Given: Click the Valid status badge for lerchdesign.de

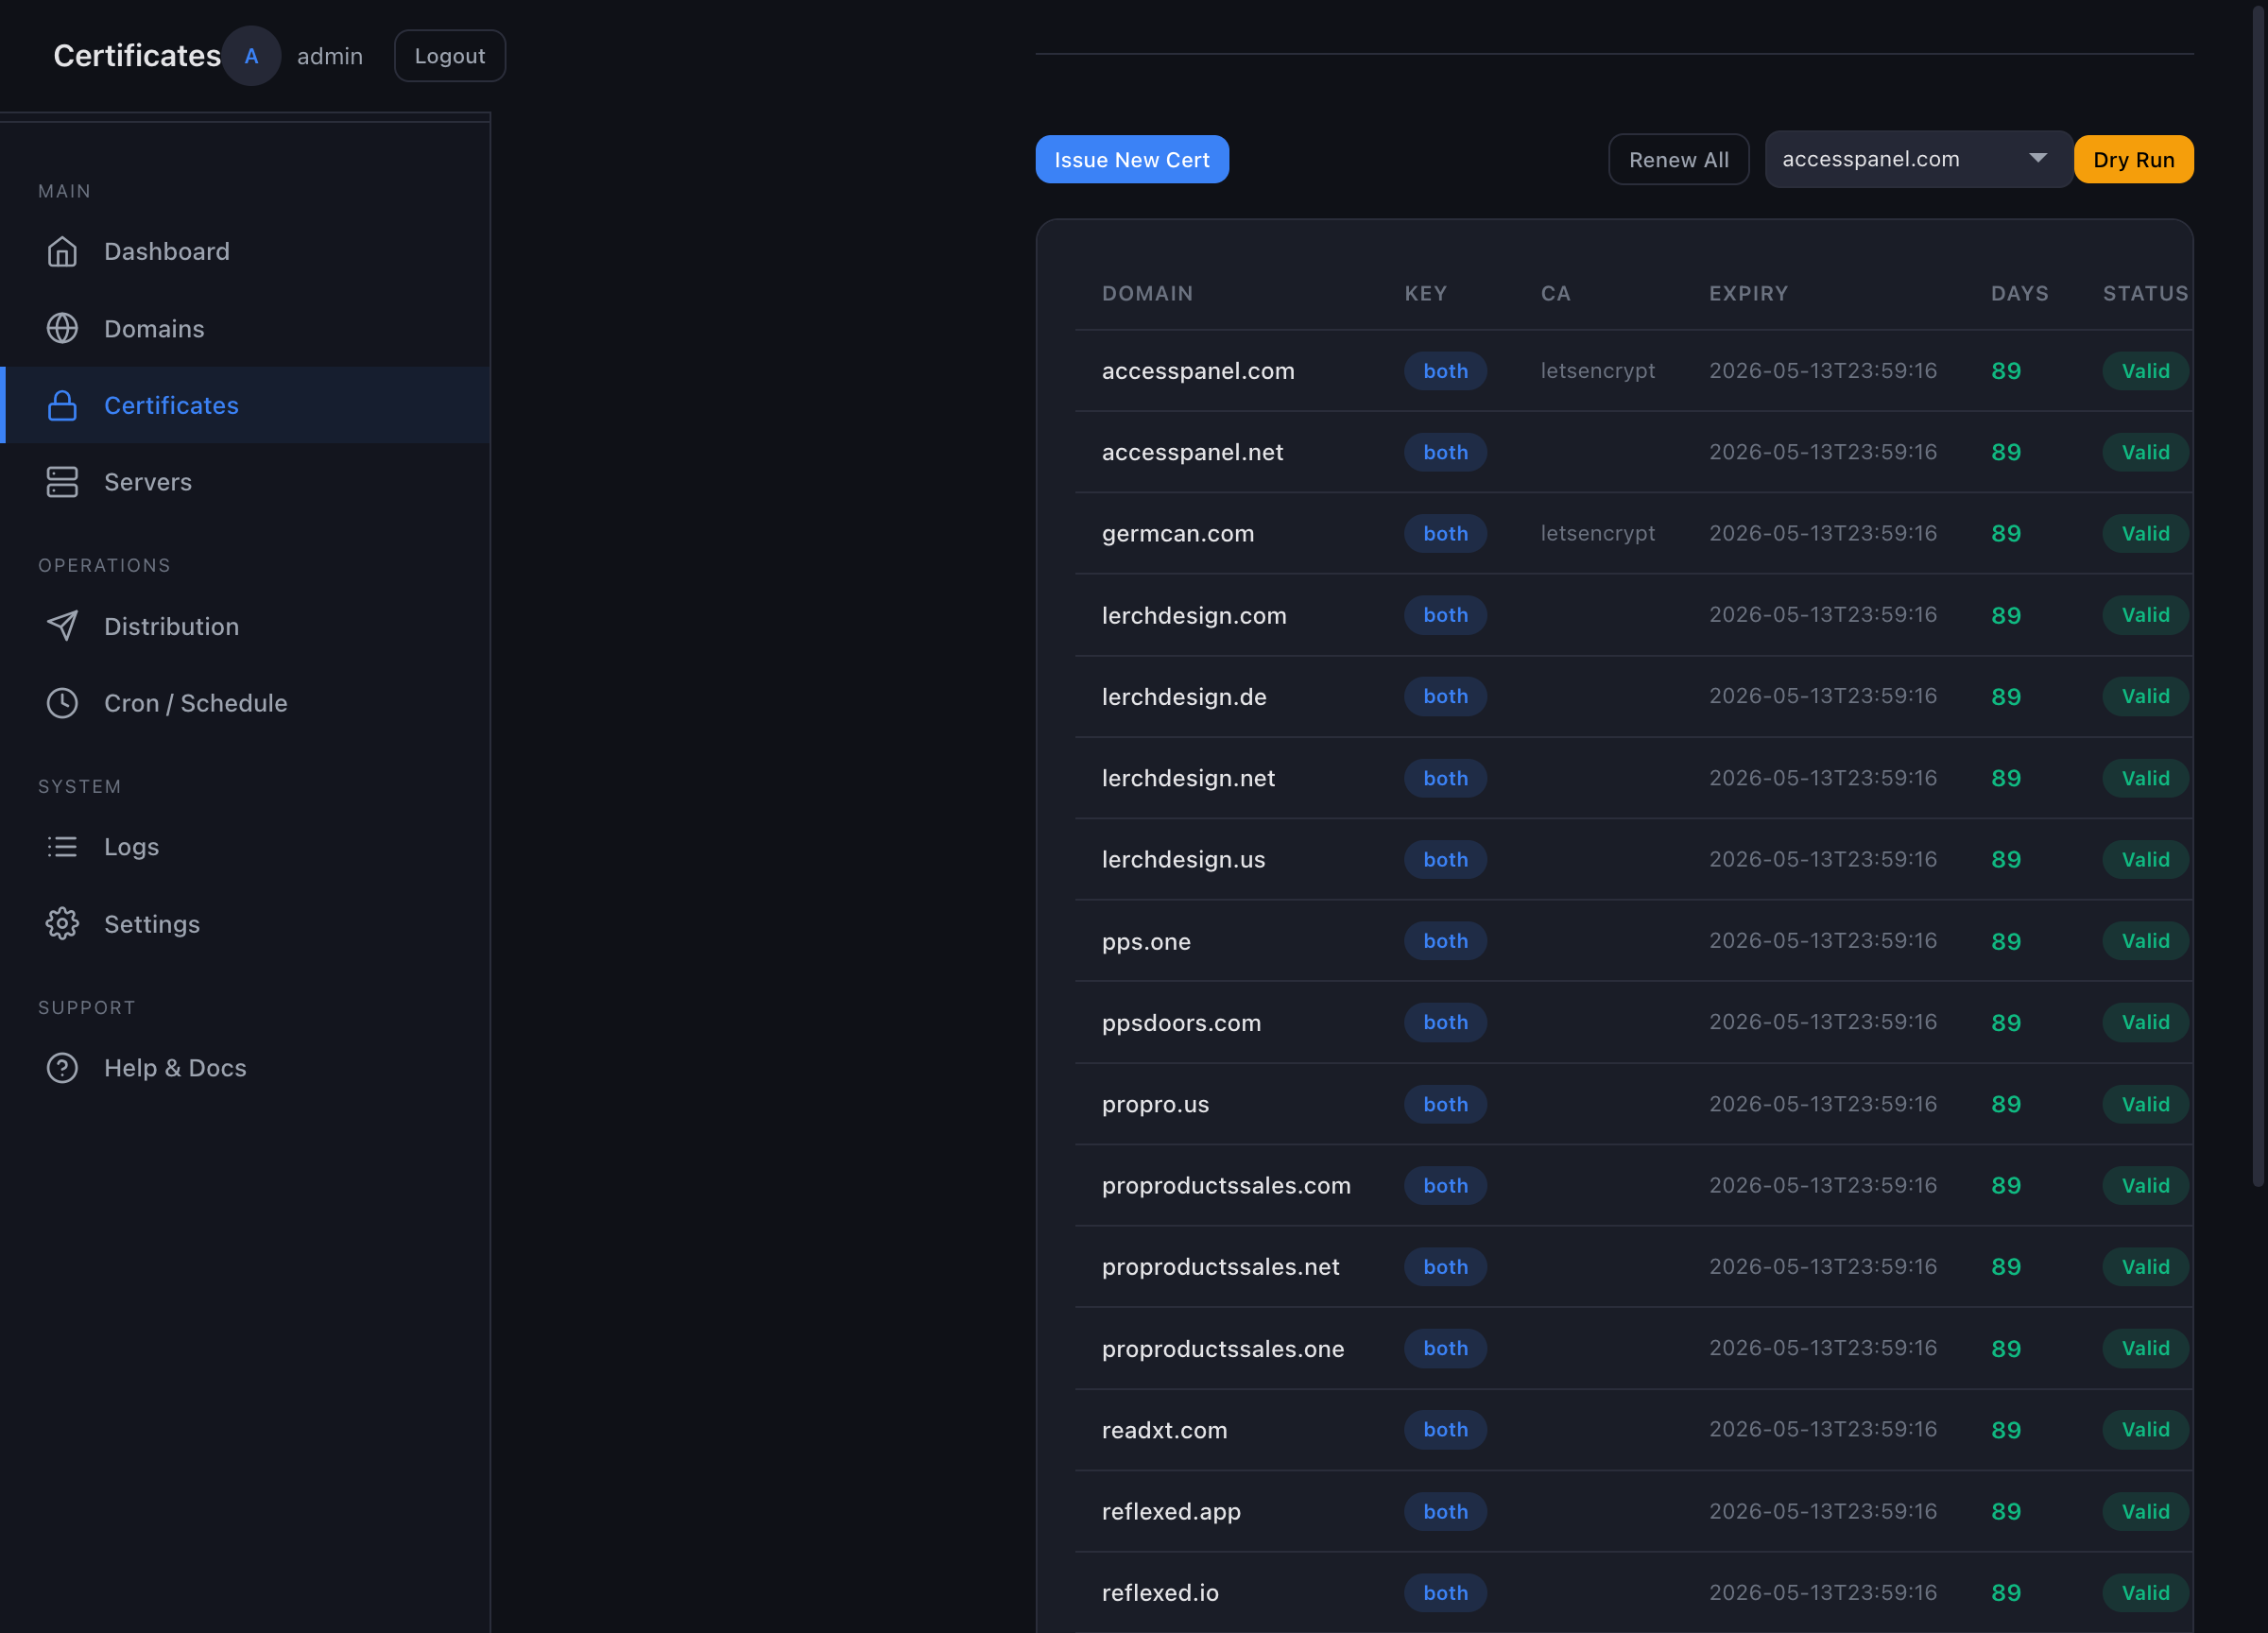Looking at the screenshot, I should coord(2144,696).
